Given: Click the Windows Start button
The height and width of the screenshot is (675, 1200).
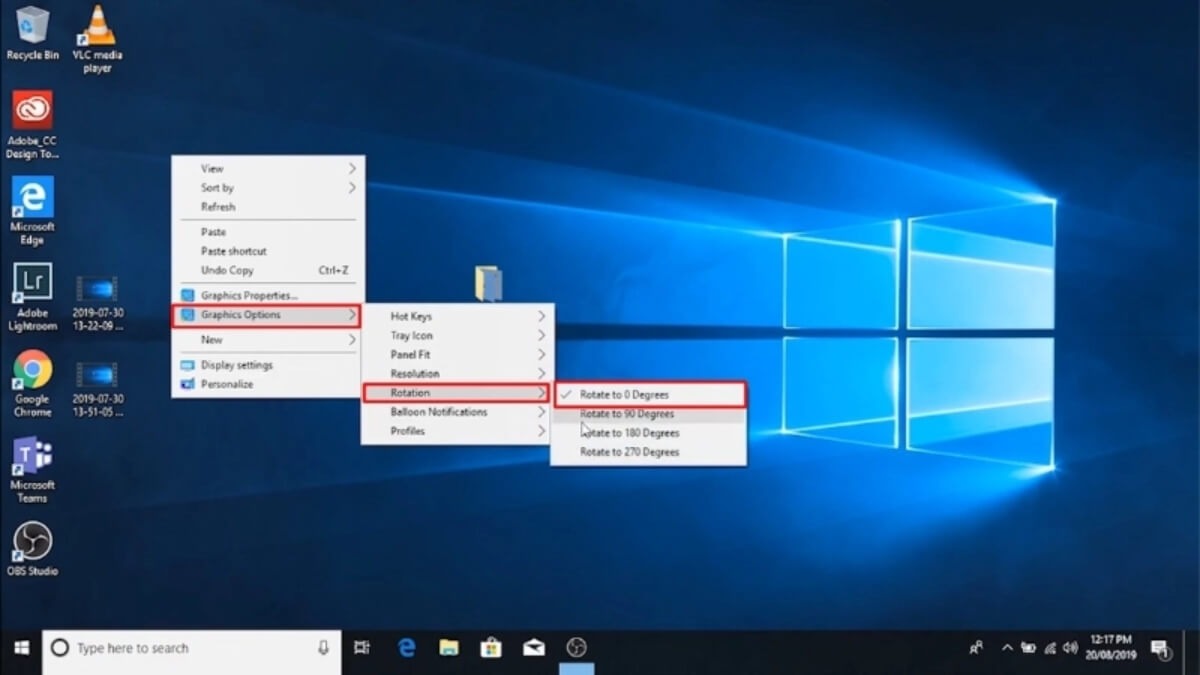Looking at the screenshot, I should pyautogui.click(x=20, y=648).
